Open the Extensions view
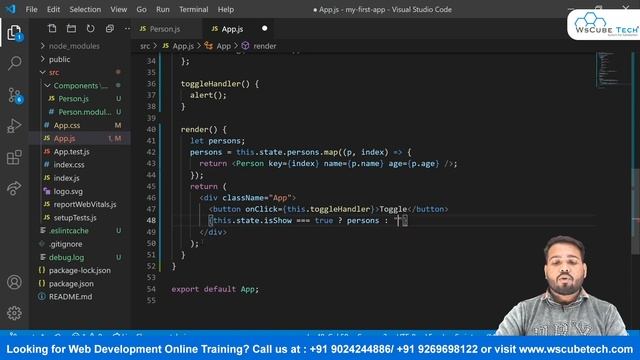Viewport: 640px width, 360px height. tap(14, 157)
